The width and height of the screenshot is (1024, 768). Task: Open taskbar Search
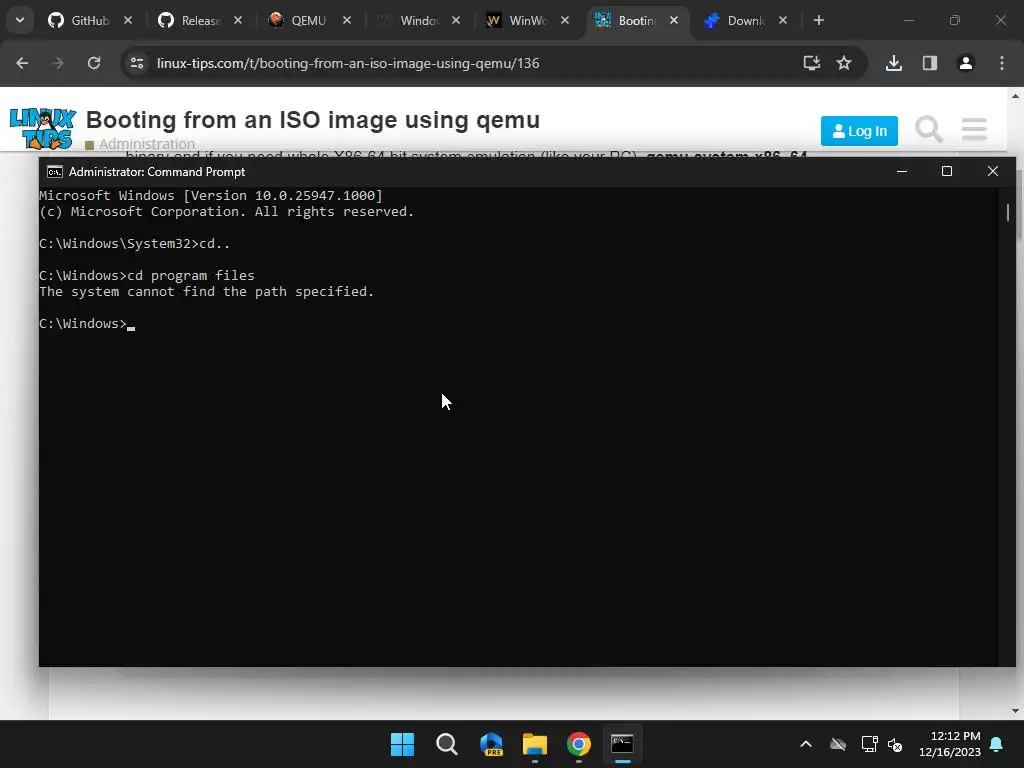click(447, 744)
